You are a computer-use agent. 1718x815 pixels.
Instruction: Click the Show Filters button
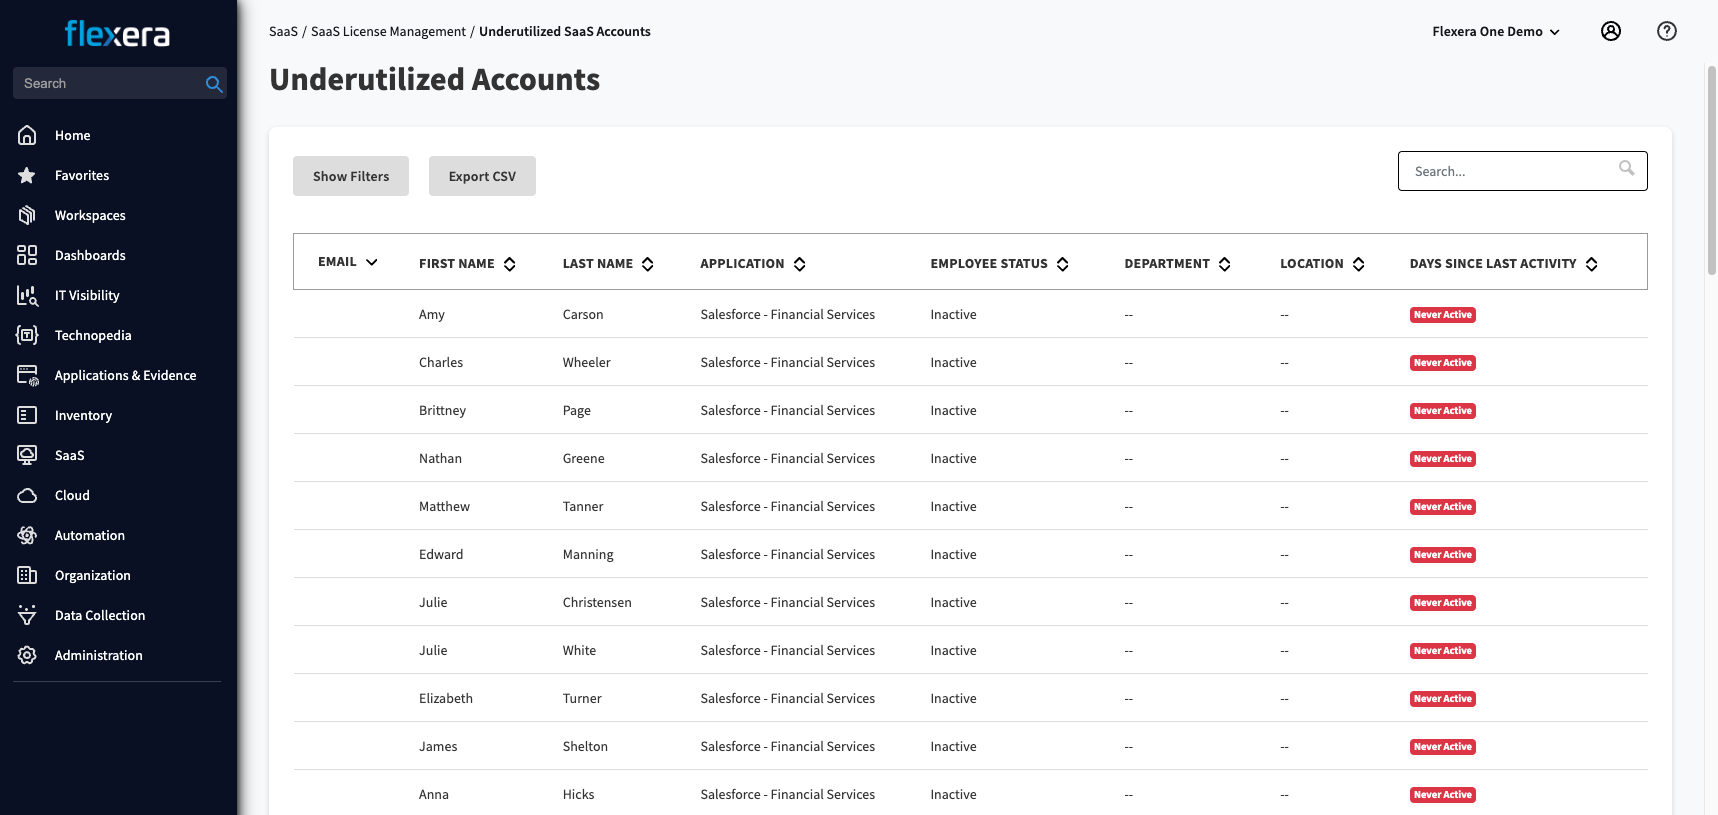click(x=351, y=176)
